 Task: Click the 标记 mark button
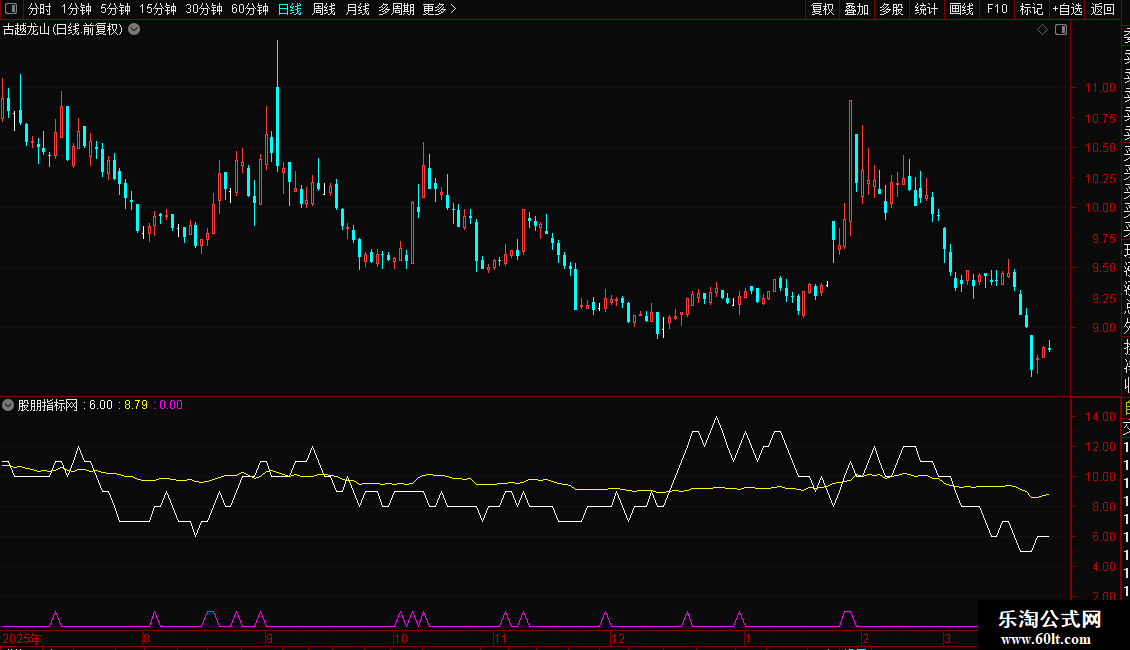pos(1031,9)
